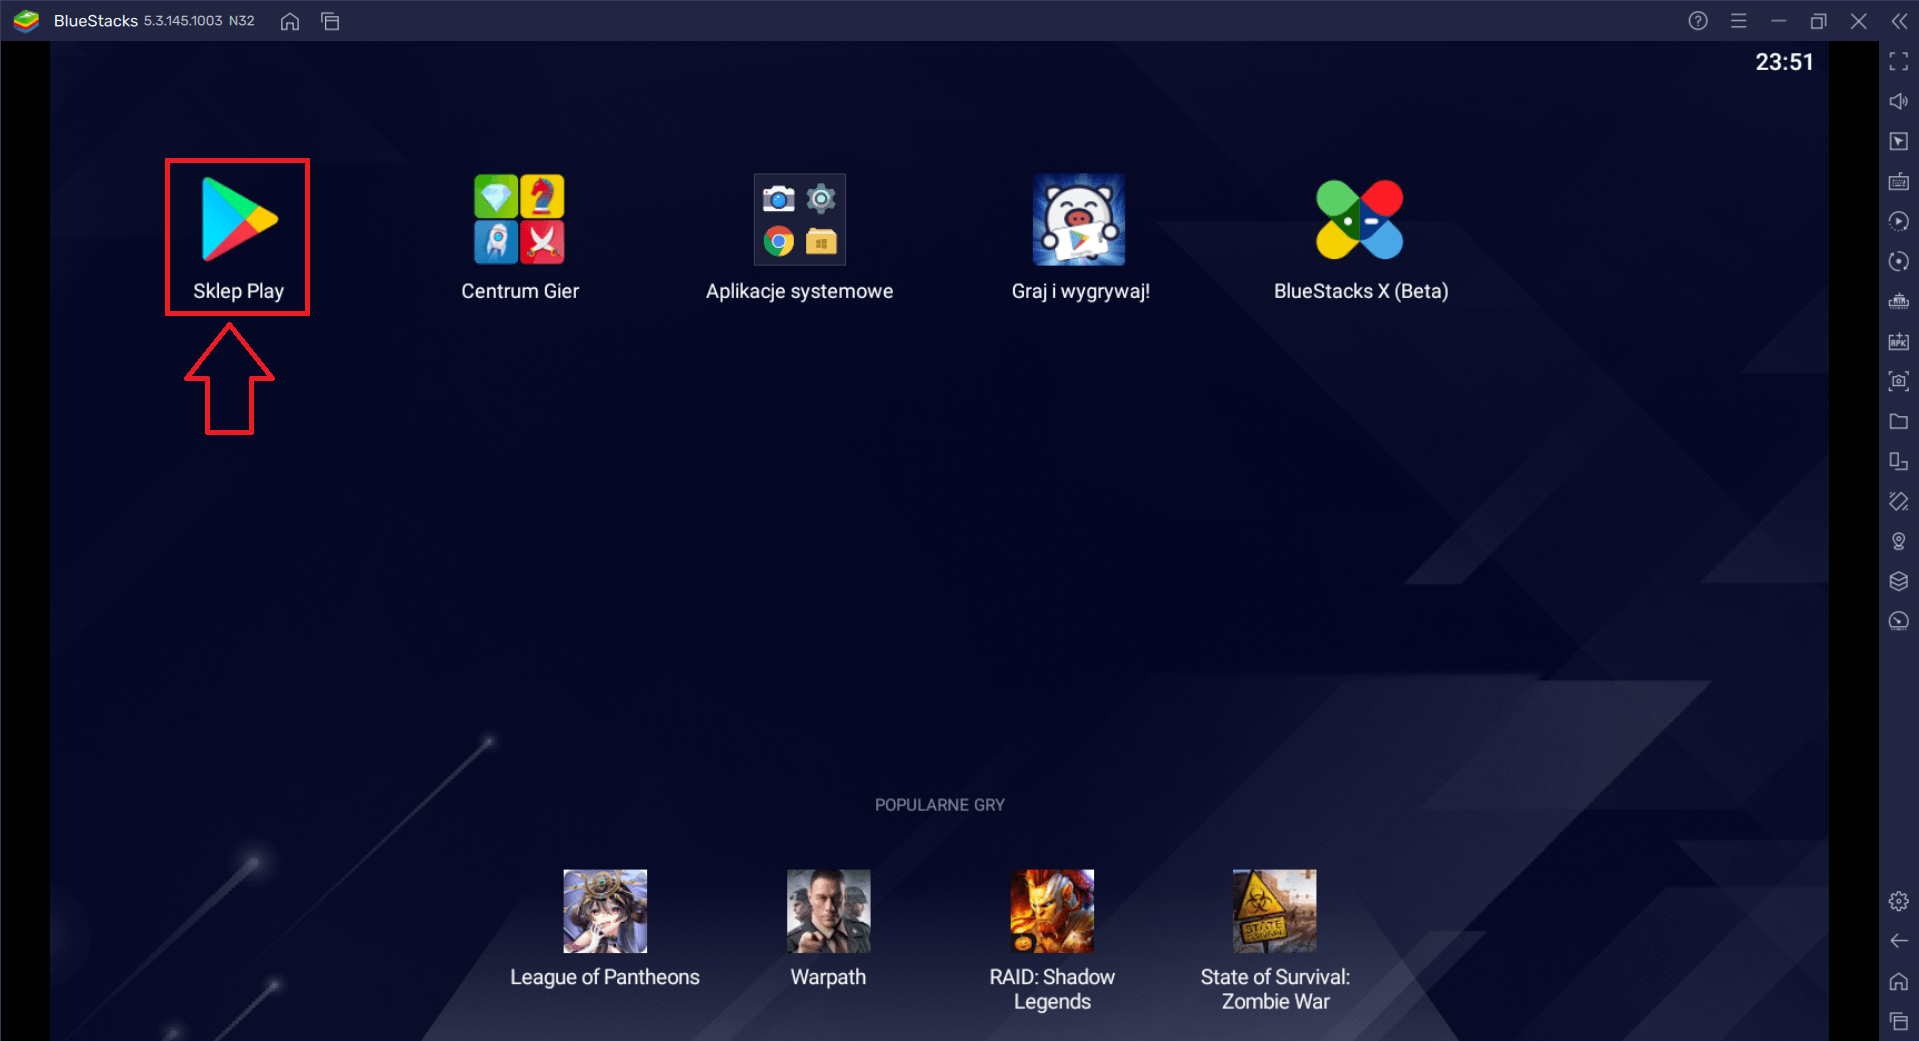Open keyboard game controls in sidebar
The image size is (1919, 1041).
point(1899,181)
